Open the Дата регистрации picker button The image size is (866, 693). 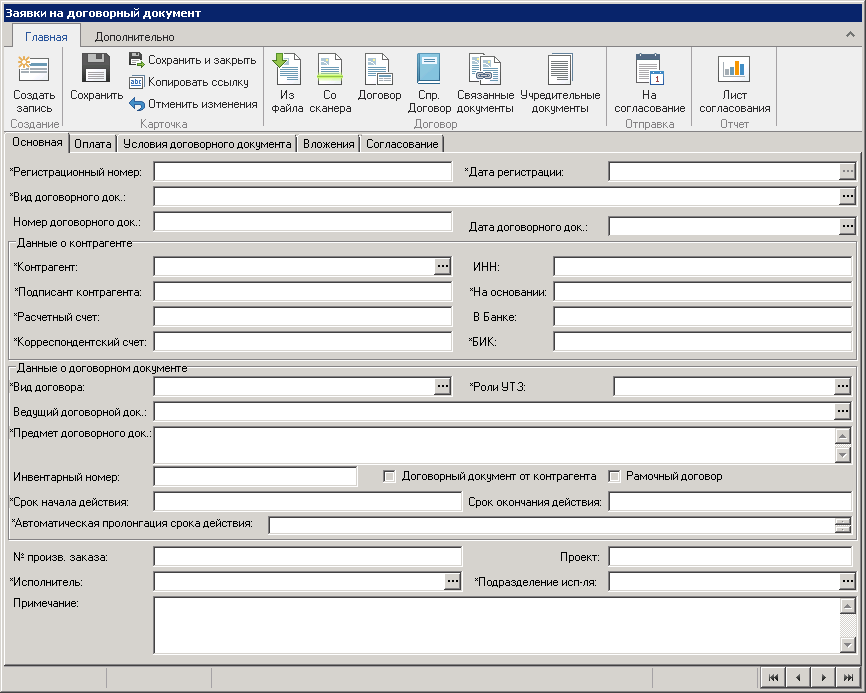click(x=847, y=172)
